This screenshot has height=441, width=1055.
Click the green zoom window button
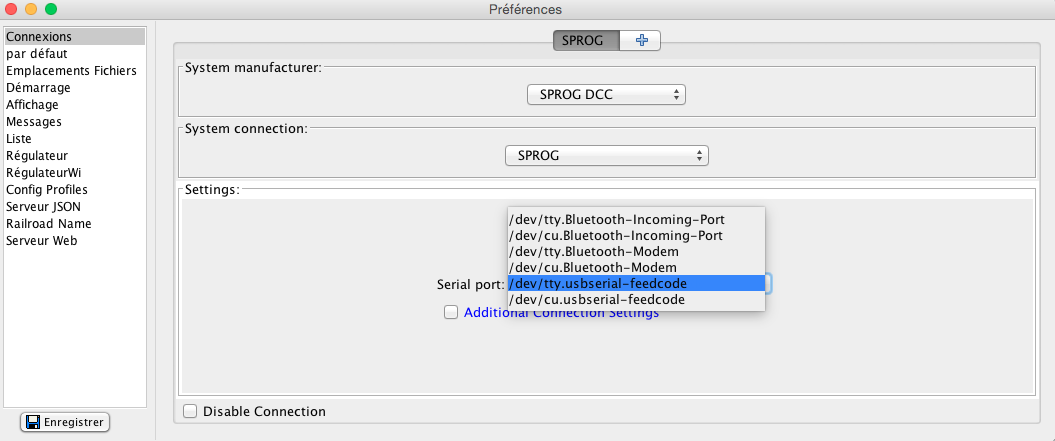50,9
